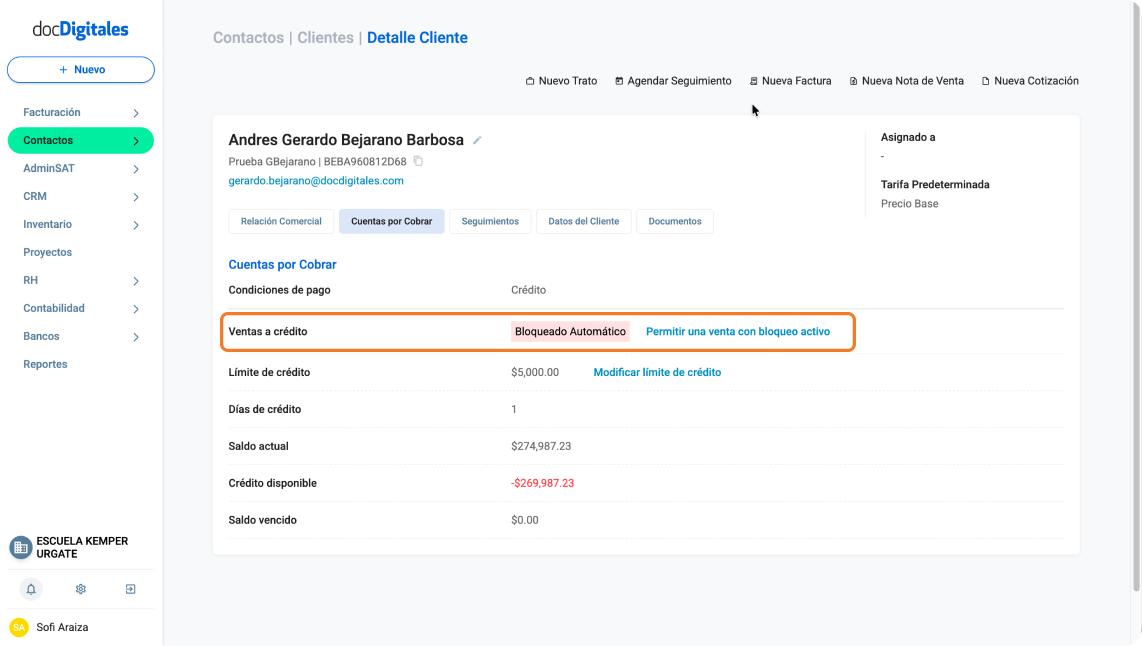1142x646 pixels.
Task: Open notifications bell icon
Action: pos(31,589)
